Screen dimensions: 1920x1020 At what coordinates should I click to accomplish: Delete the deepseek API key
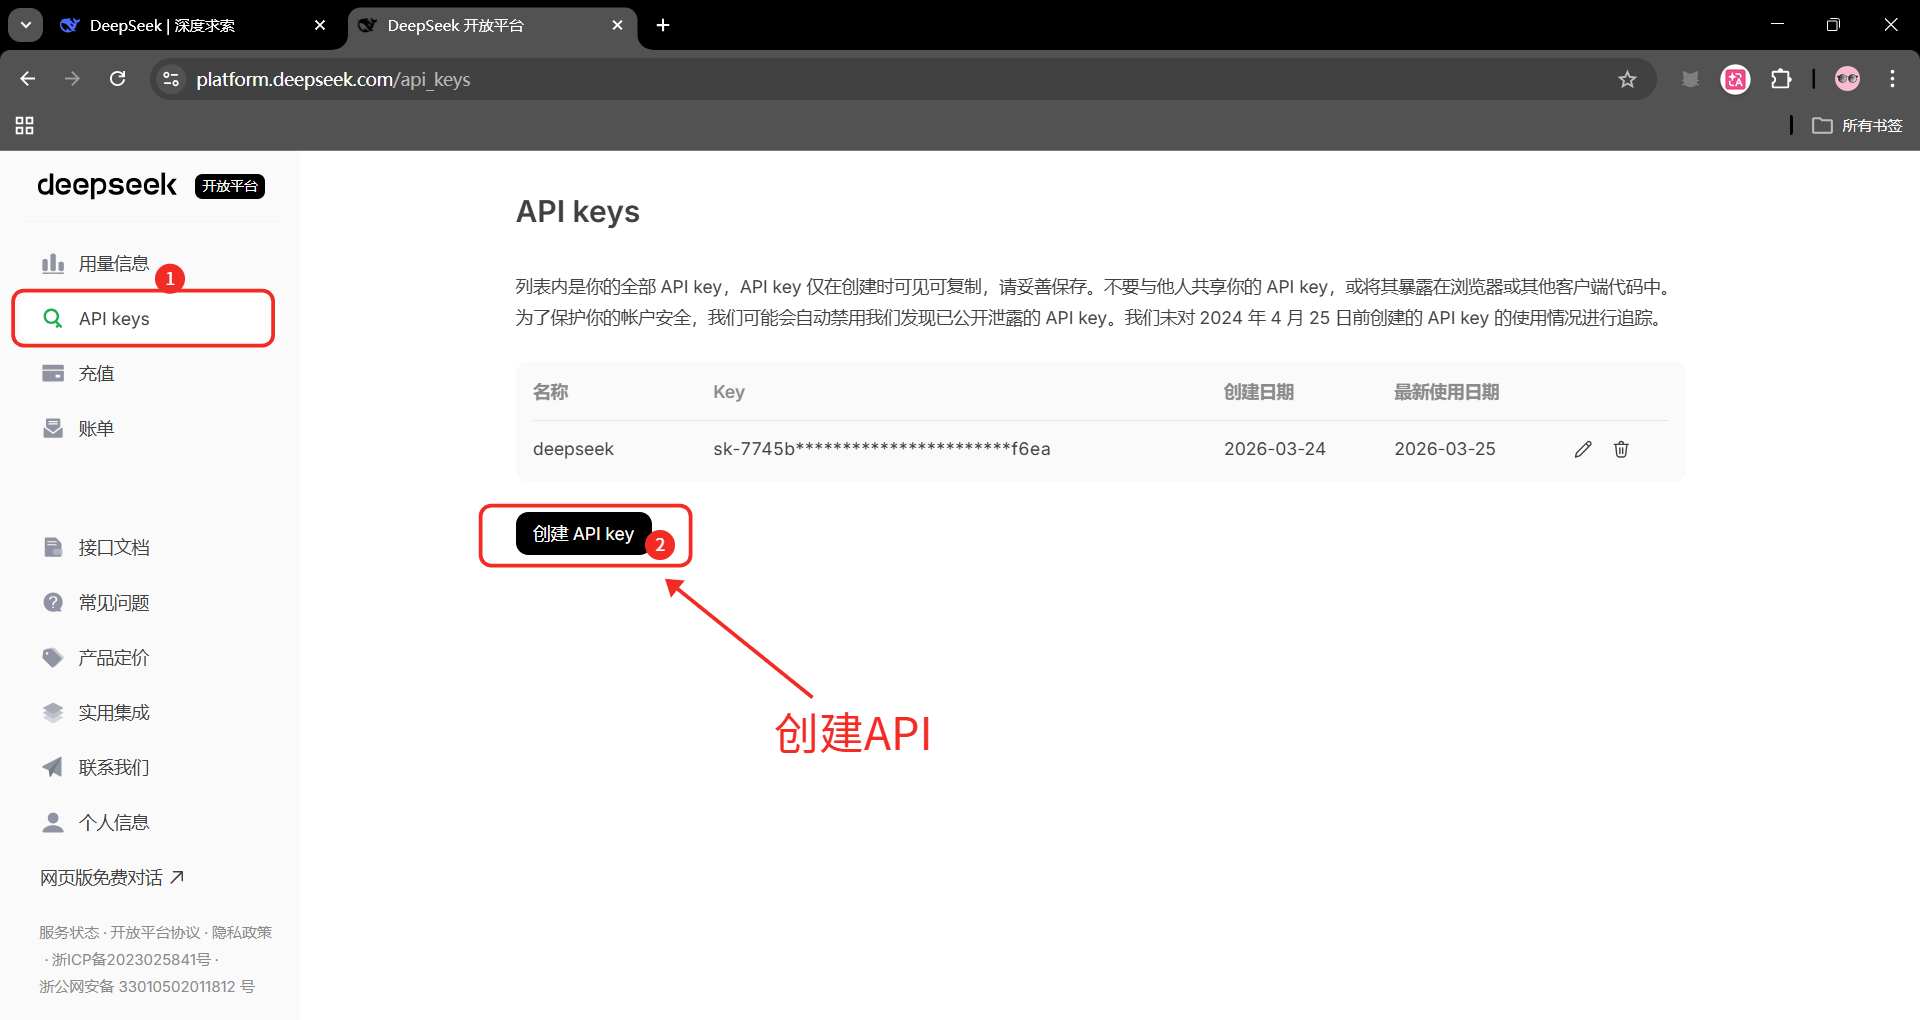pos(1621,450)
